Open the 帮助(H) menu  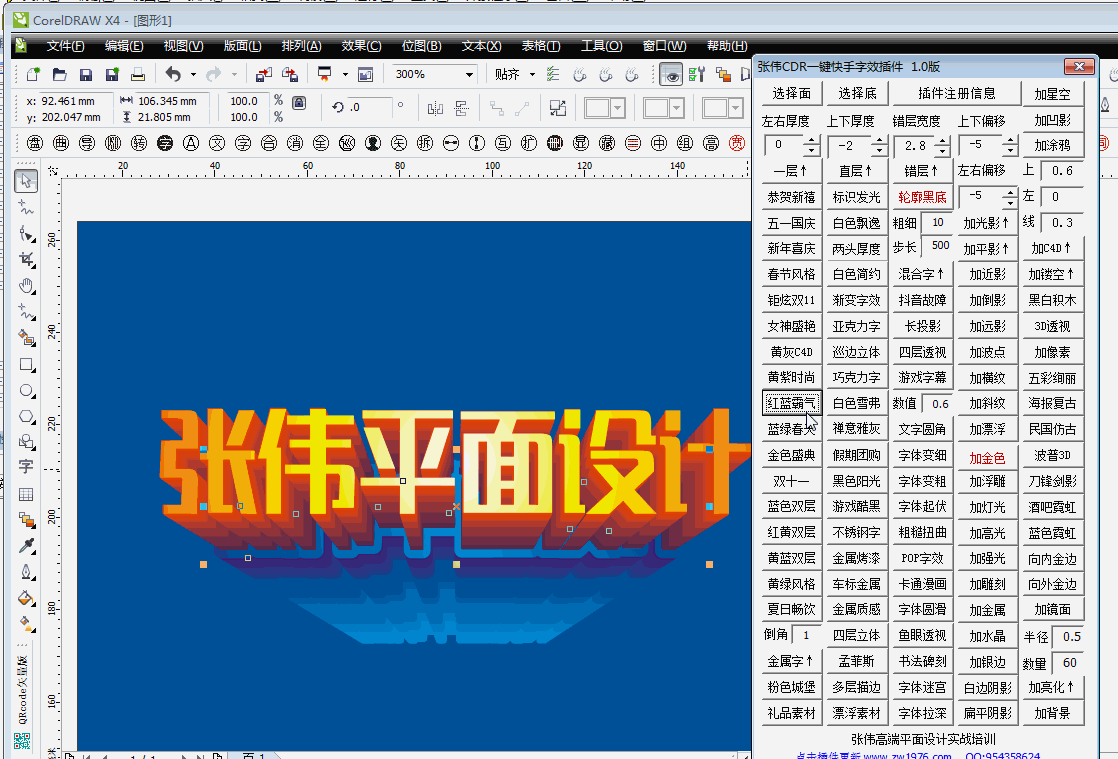[x=727, y=46]
